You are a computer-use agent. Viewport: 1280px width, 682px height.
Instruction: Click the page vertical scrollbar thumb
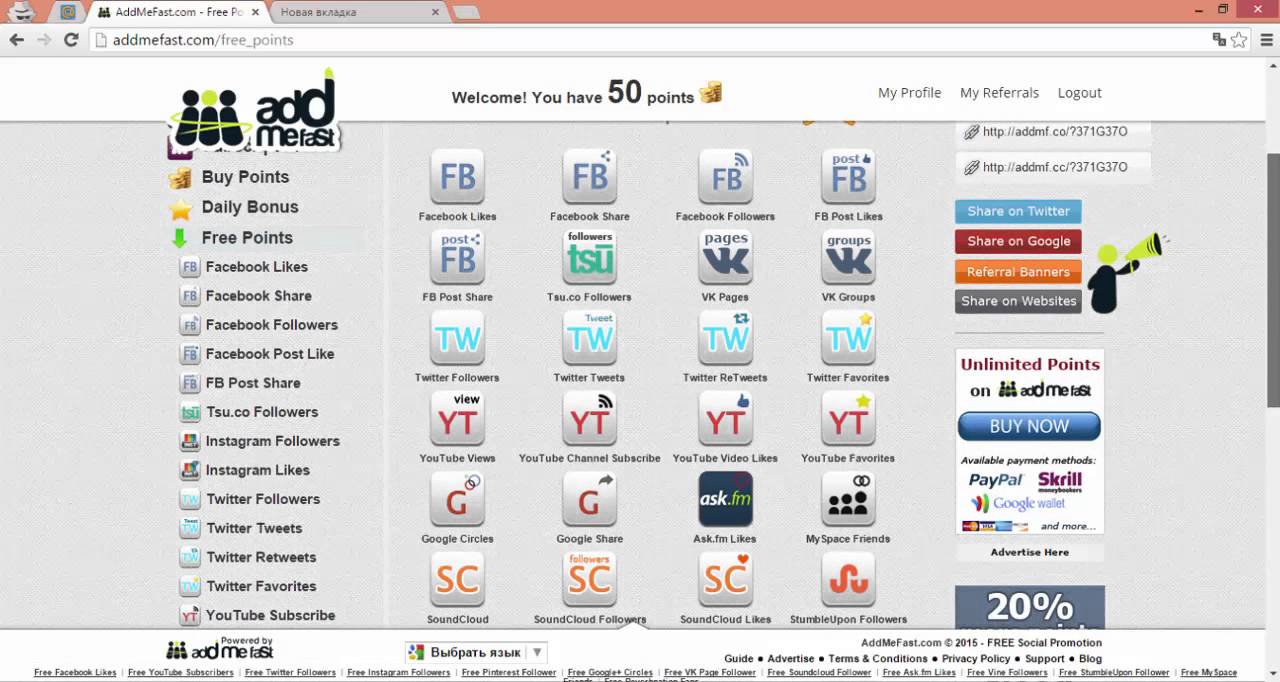point(1272,279)
